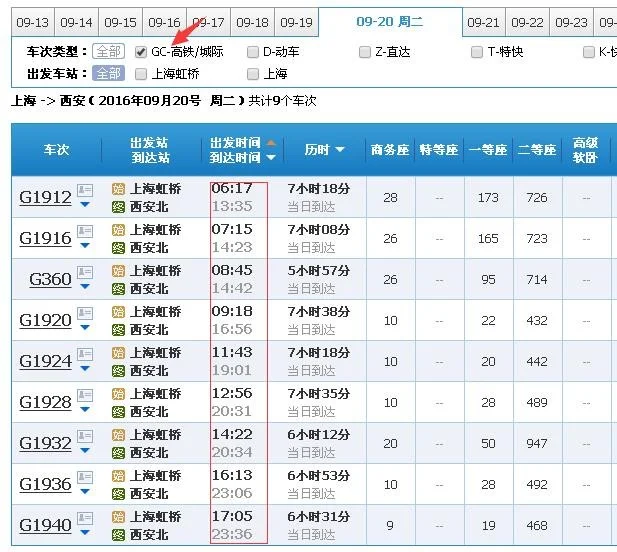Switch to the 09-19 date tab
Image resolution: width=617 pixels, height=552 pixels.
click(x=296, y=22)
